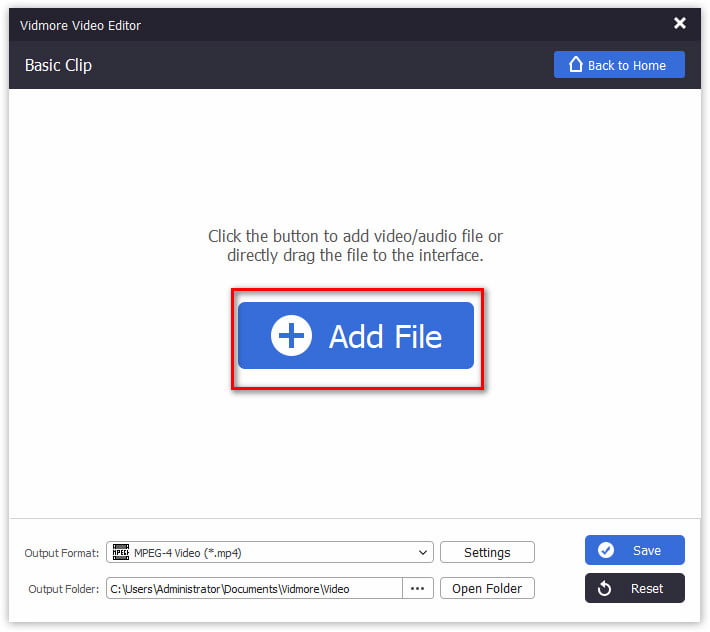Close the Vidmore Video Editor window
This screenshot has width=710, height=632.
(680, 22)
